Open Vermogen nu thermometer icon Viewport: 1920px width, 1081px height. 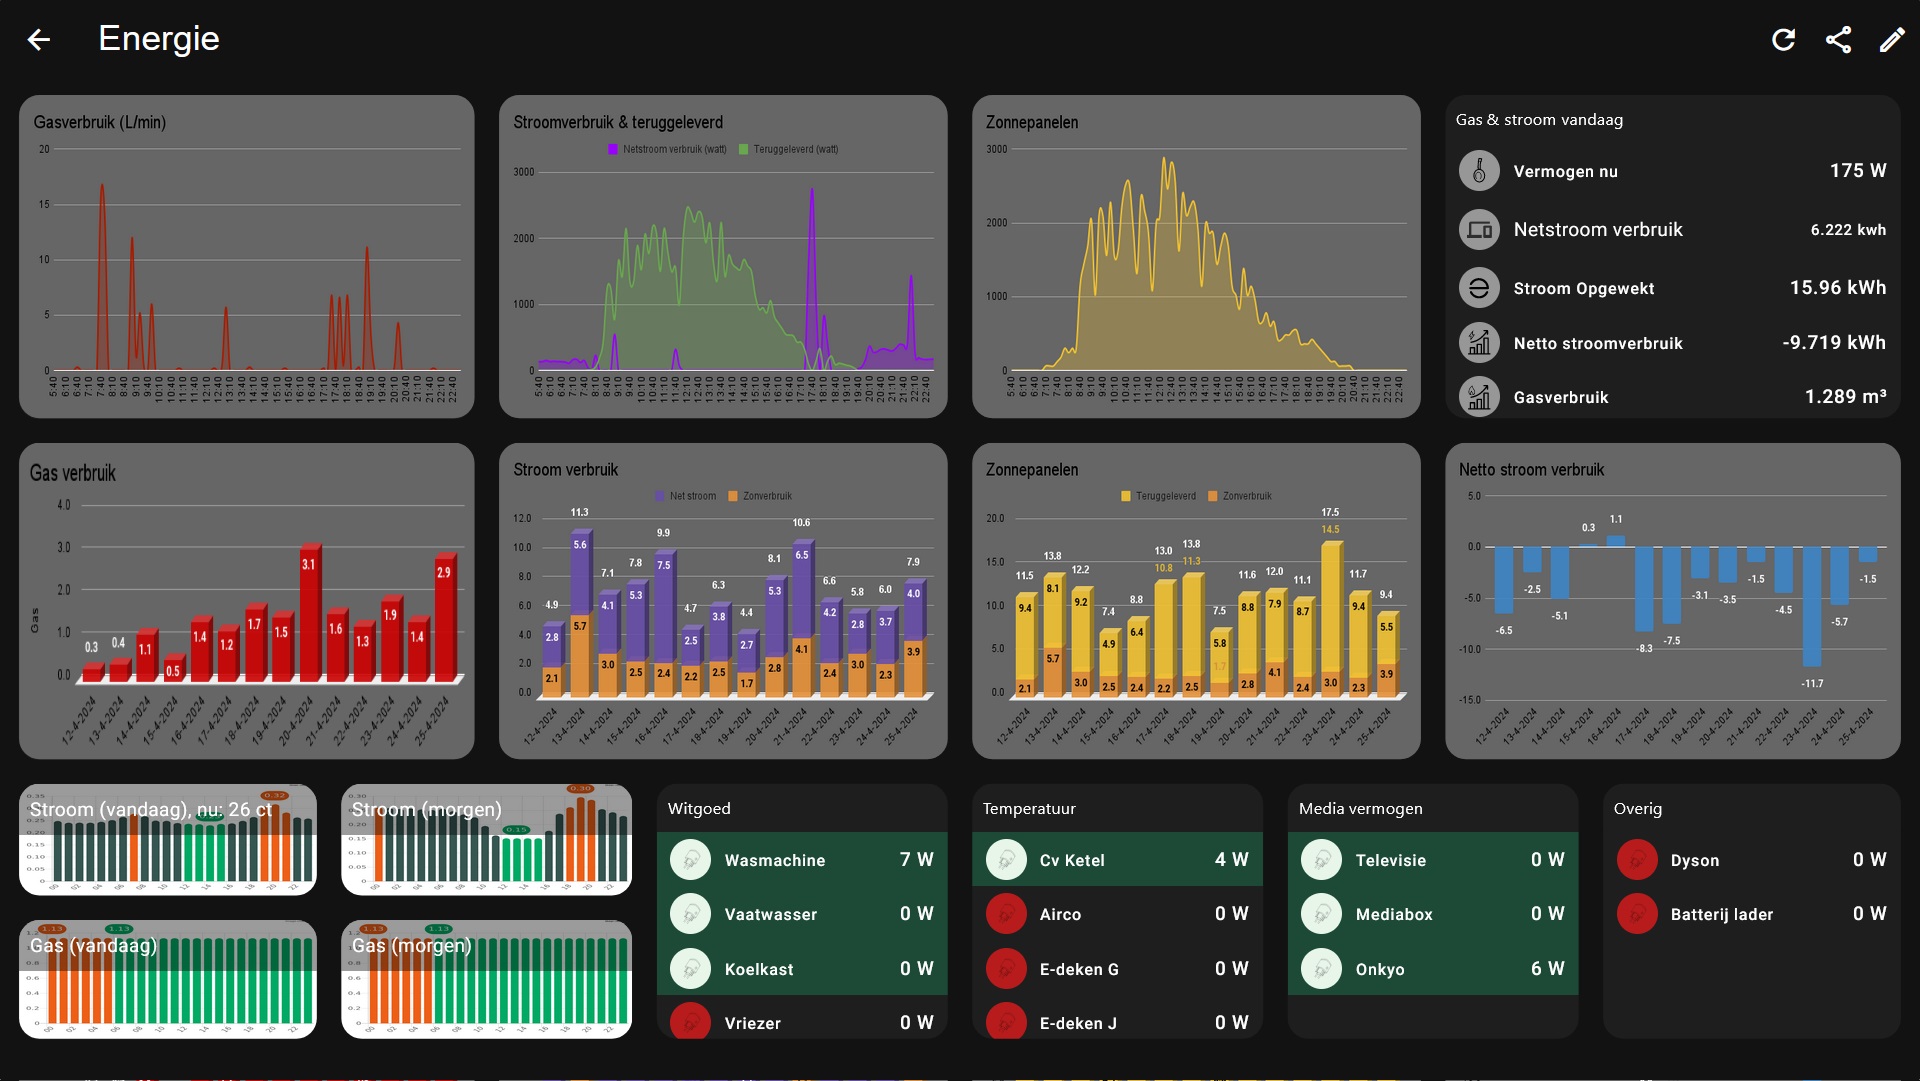[x=1478, y=171]
